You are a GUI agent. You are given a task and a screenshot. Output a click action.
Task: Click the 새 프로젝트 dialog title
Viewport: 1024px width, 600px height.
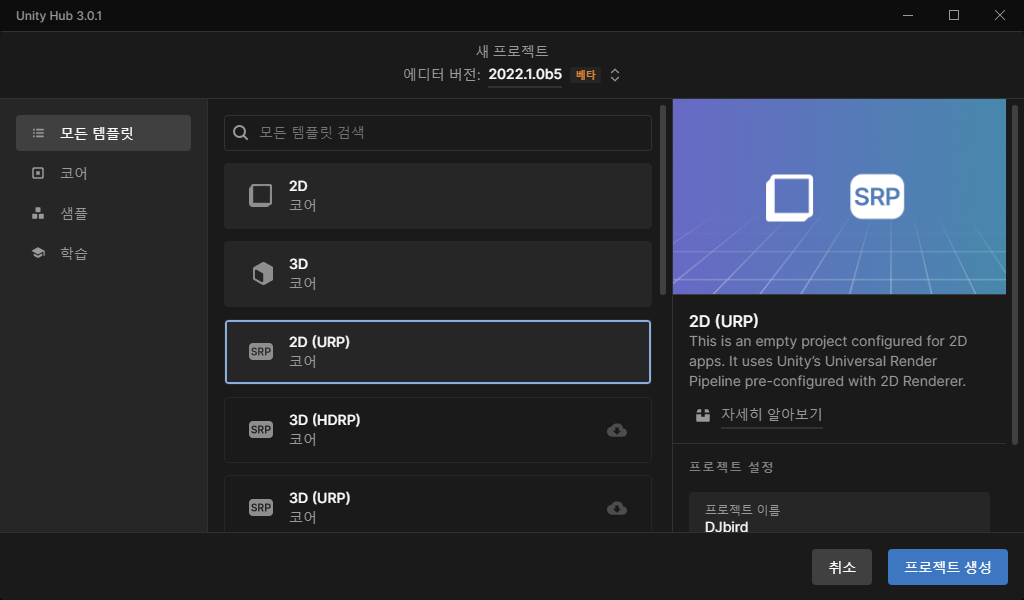coord(511,51)
